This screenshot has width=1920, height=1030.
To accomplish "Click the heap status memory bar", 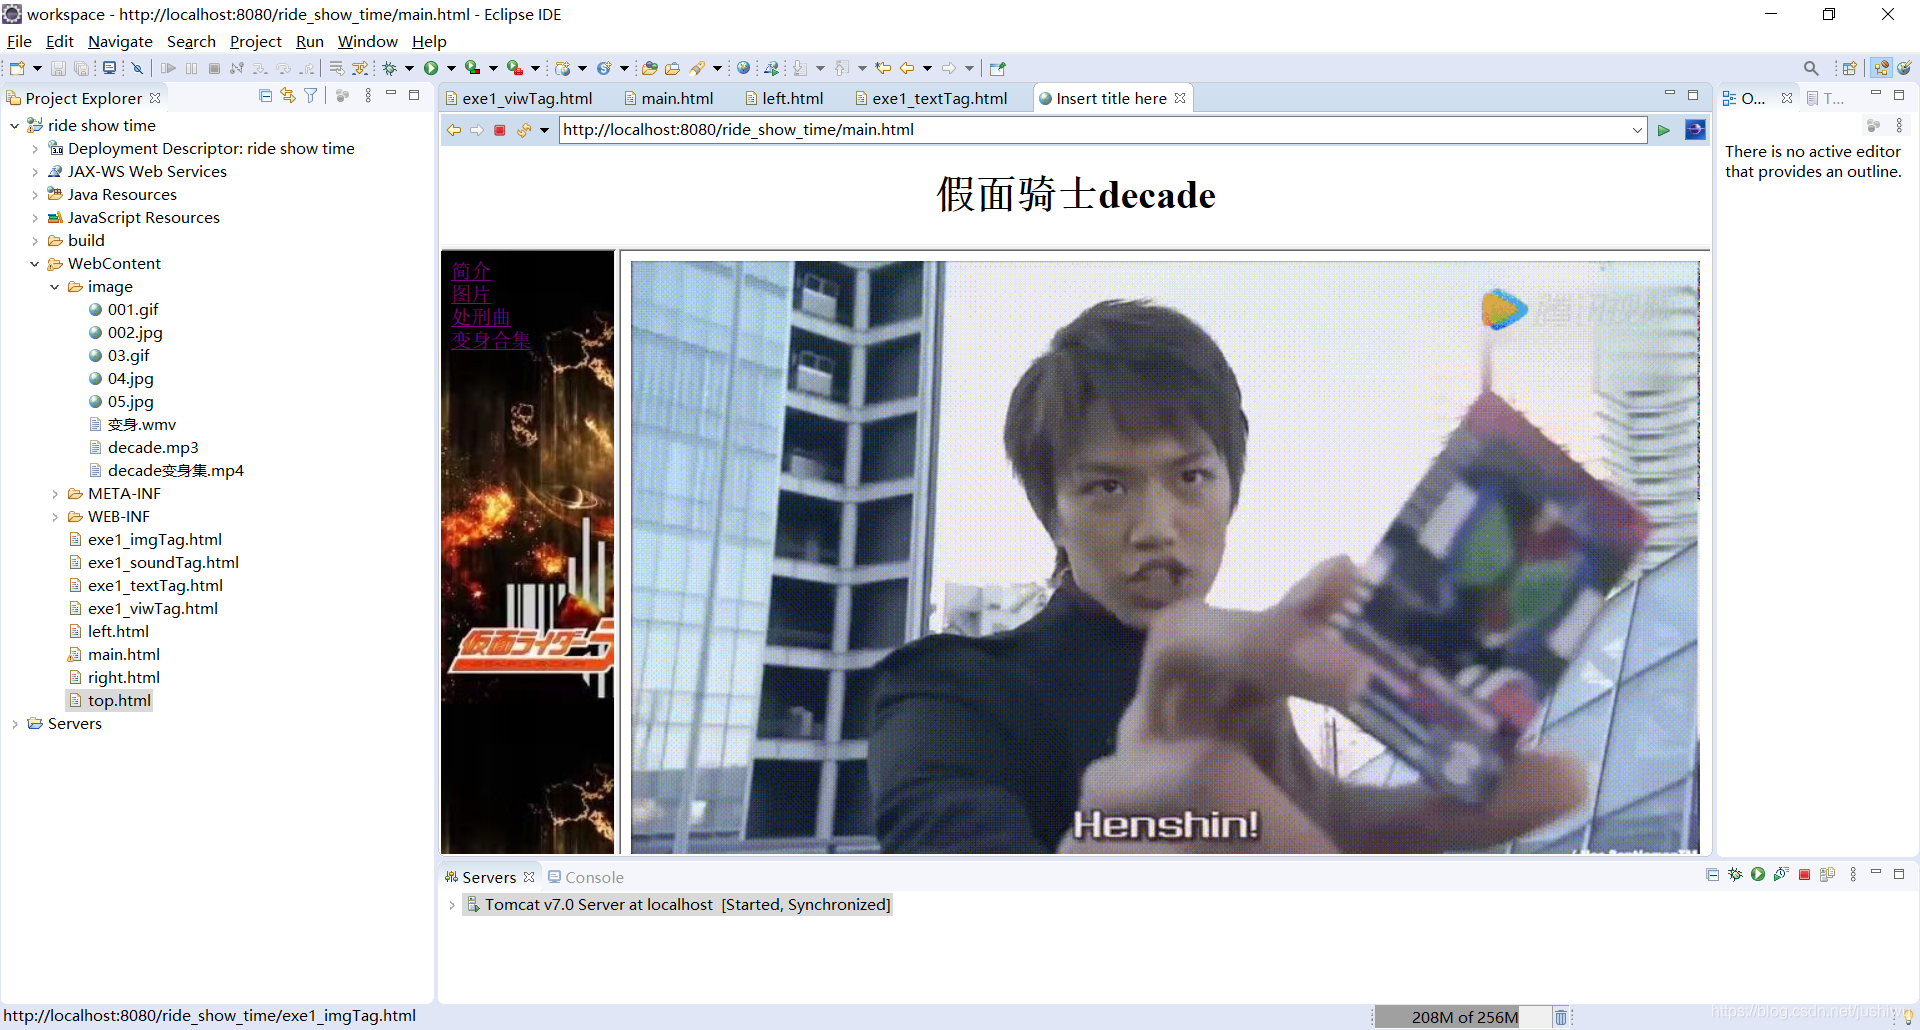I will pos(1462,1017).
